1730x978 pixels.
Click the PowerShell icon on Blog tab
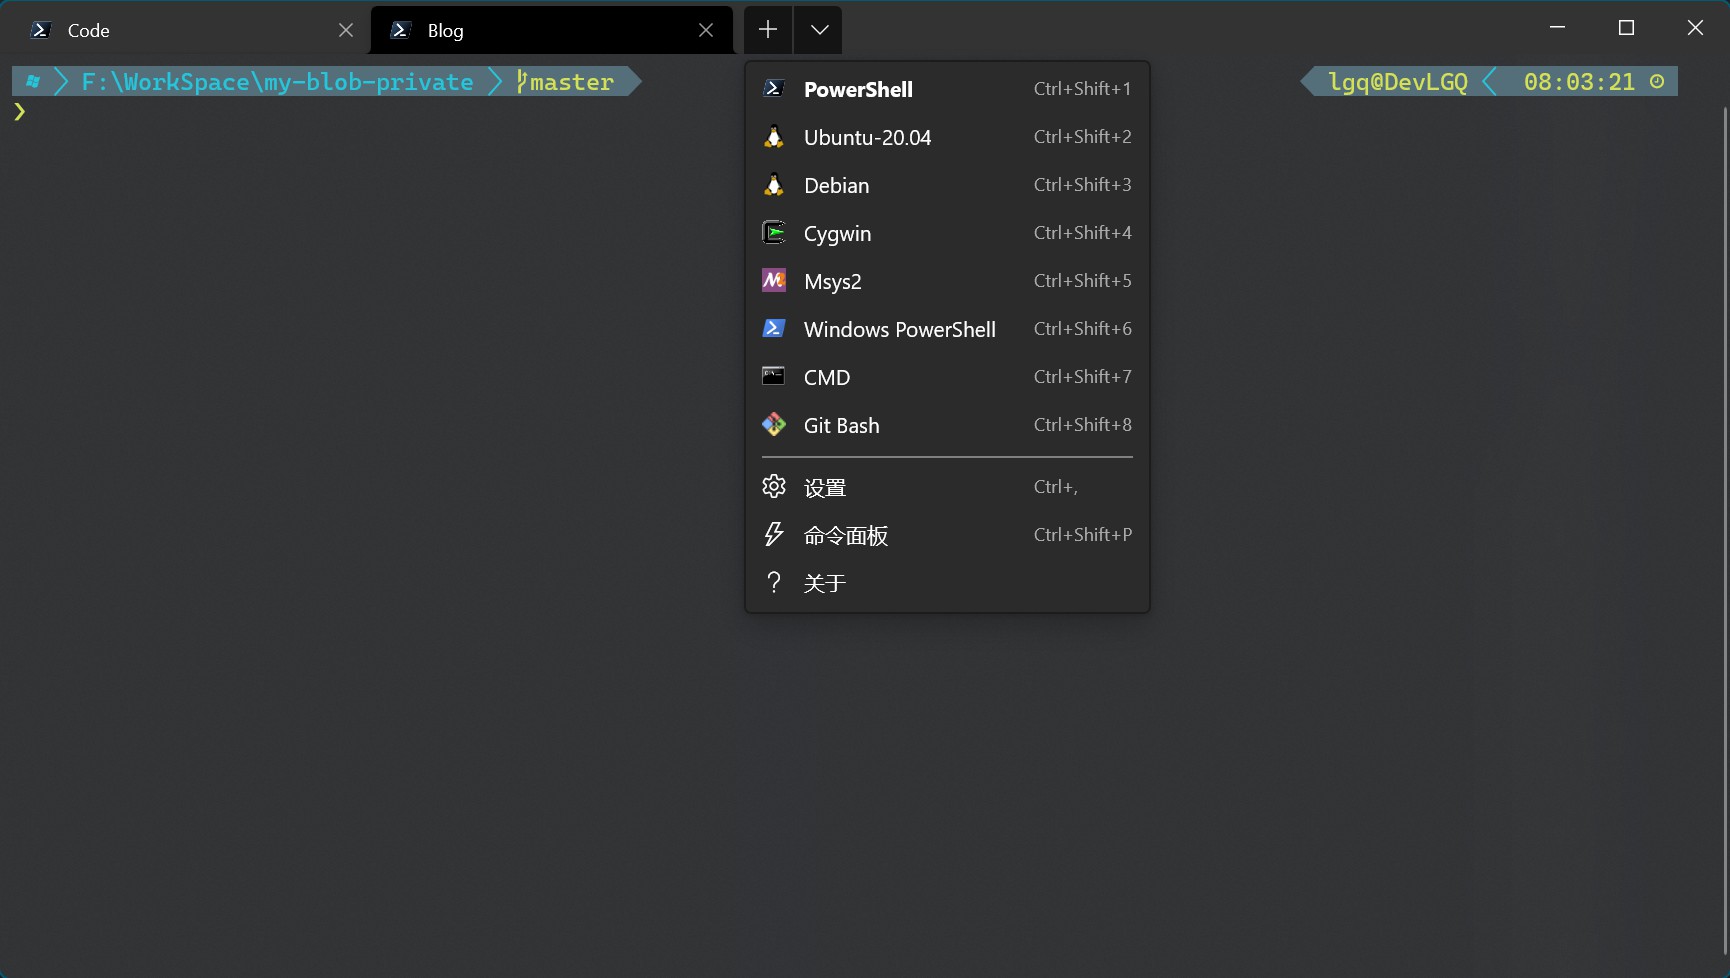point(401,30)
